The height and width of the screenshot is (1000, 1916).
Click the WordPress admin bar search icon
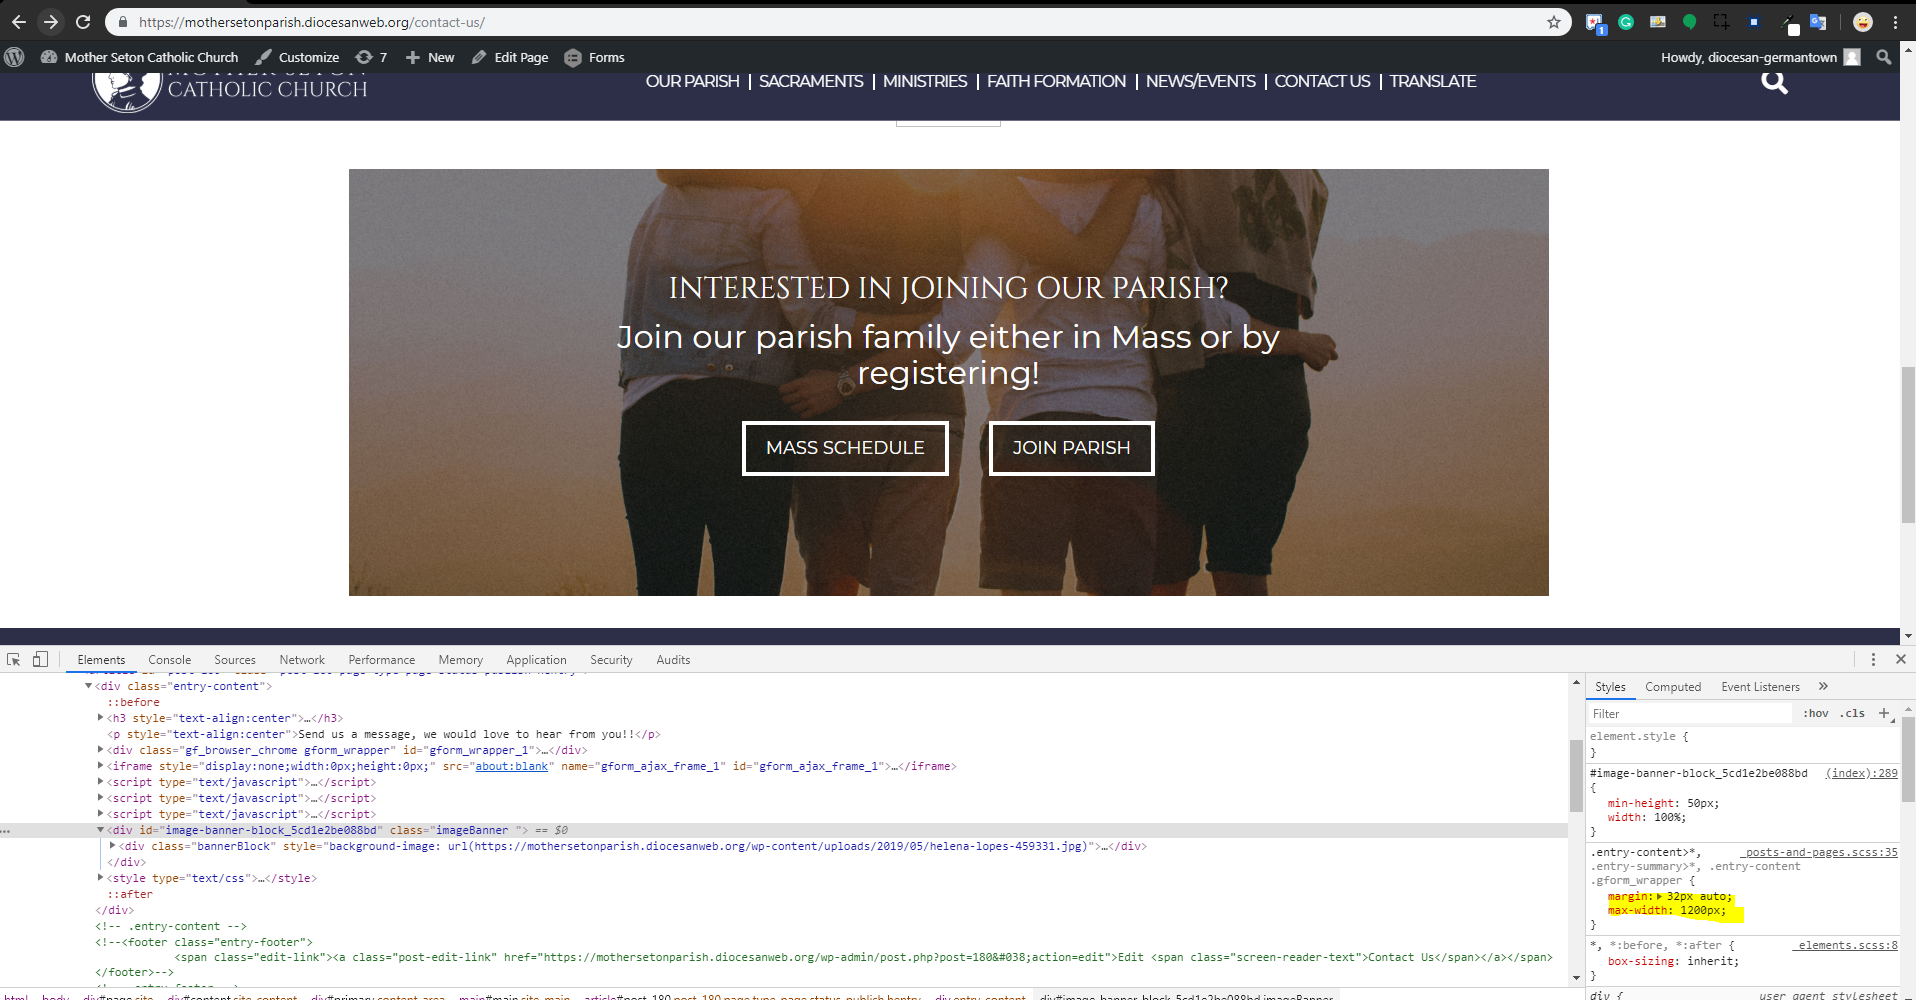coord(1884,57)
